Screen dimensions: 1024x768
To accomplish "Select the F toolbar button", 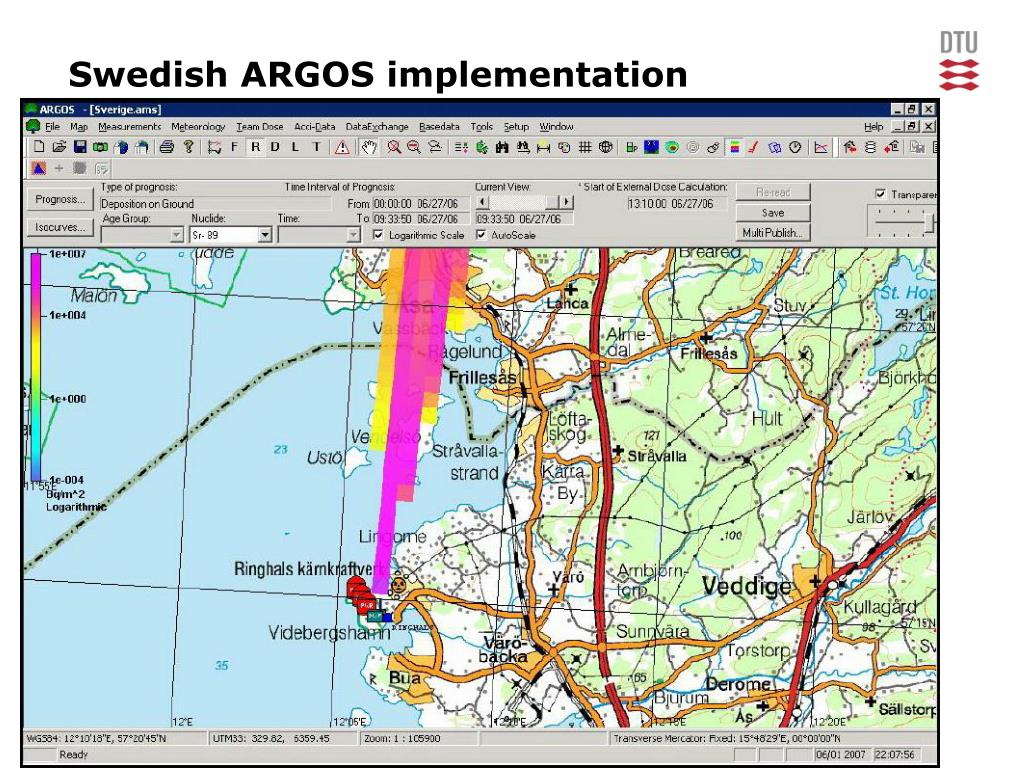I will click(x=234, y=147).
